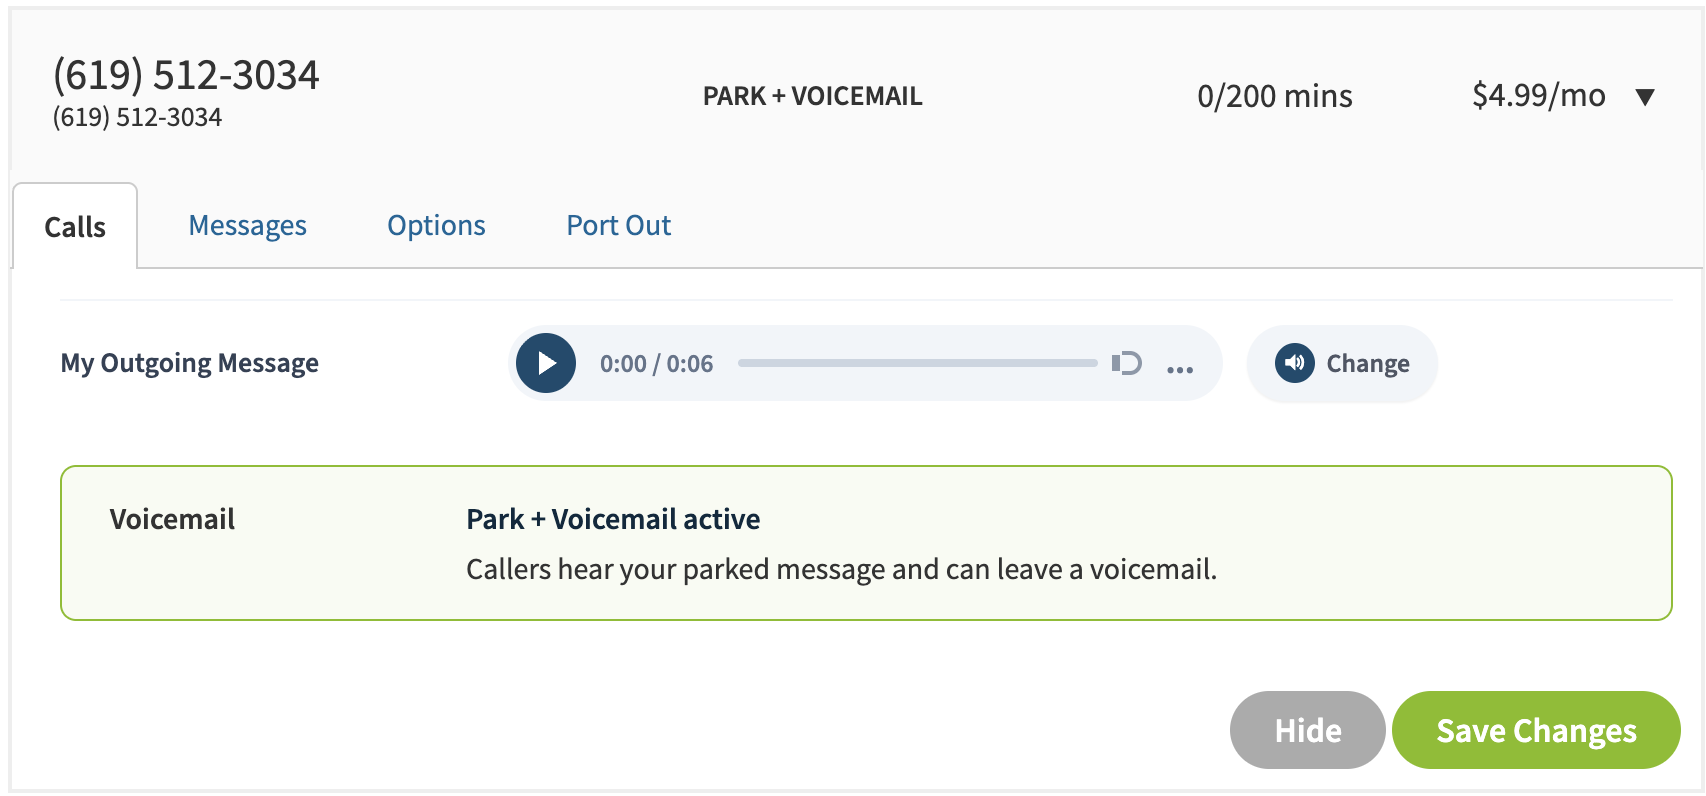The height and width of the screenshot is (796, 1706).
Task: Click the PARK + VOICEMAIL plan label
Action: pos(813,96)
